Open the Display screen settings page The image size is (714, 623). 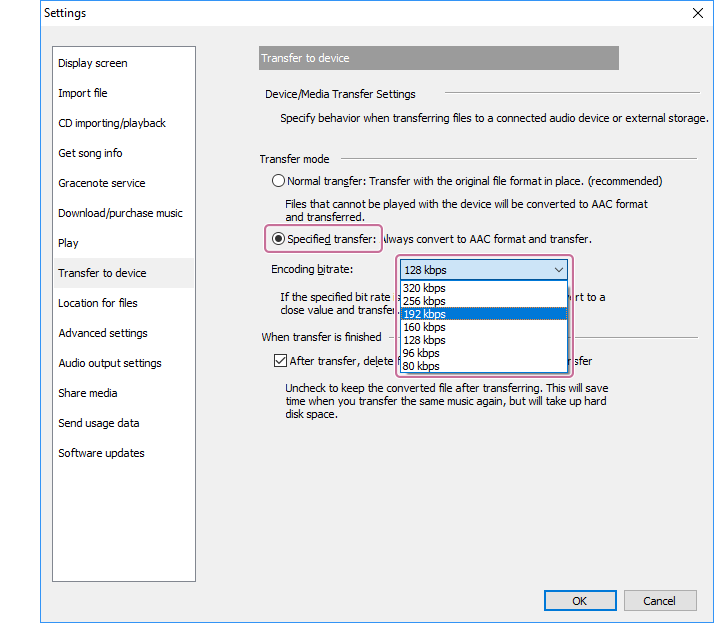(x=93, y=63)
